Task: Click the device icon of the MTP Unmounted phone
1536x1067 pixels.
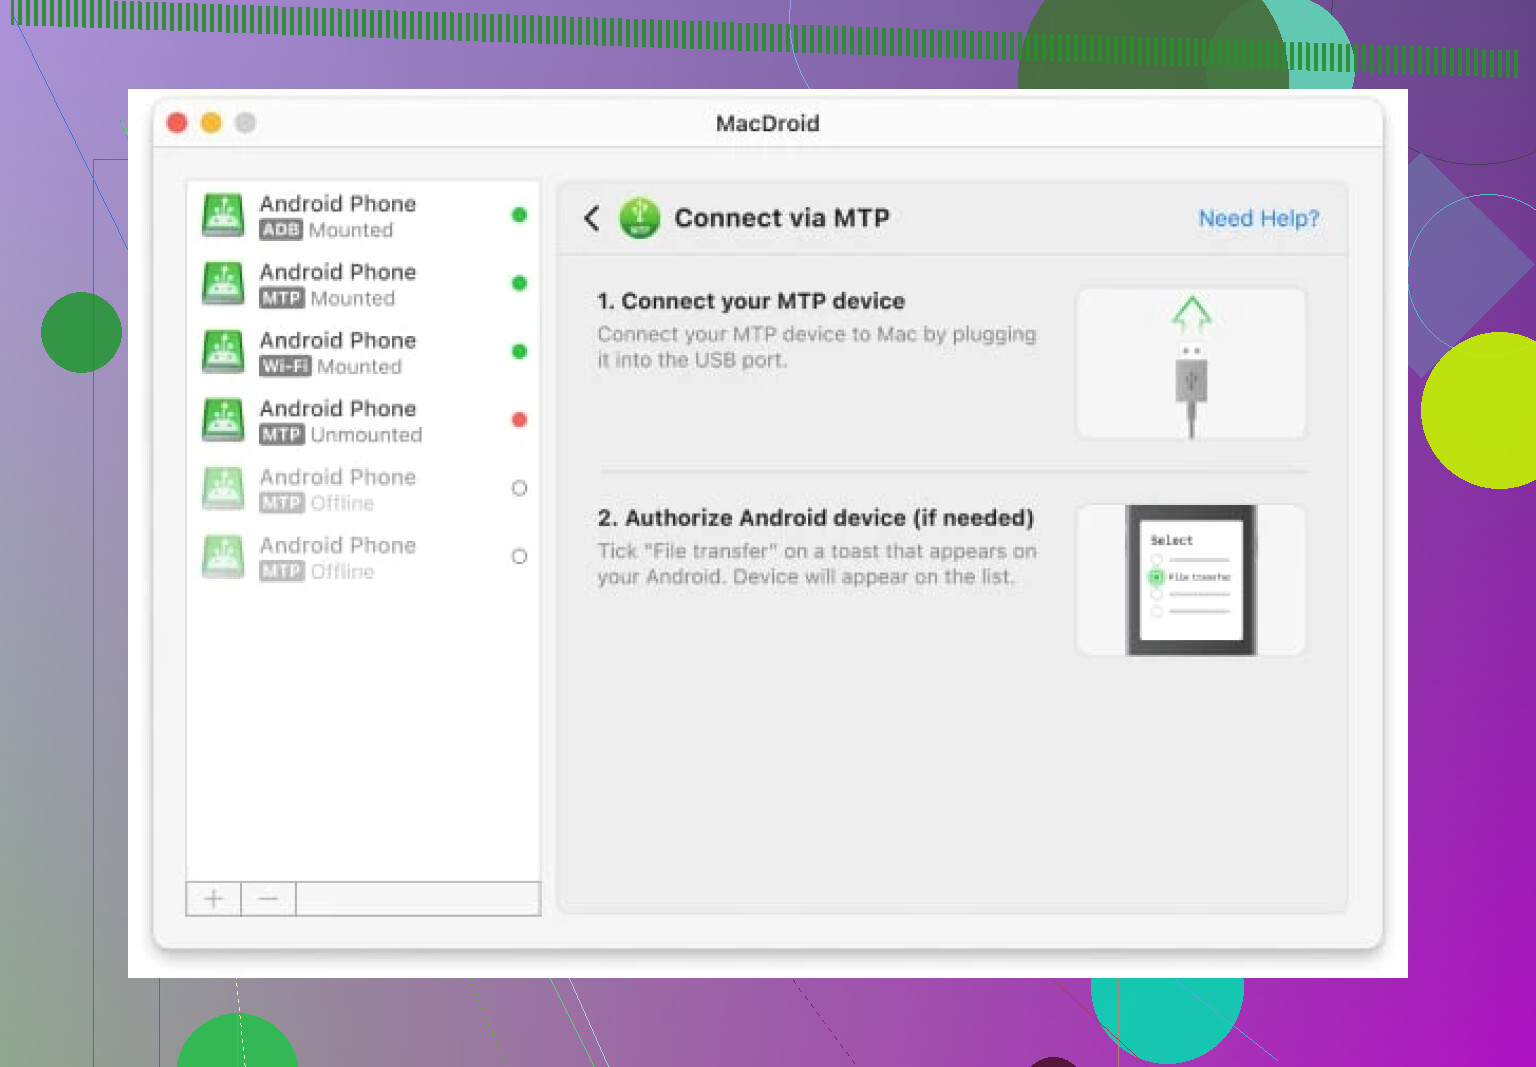Action: pos(223,420)
